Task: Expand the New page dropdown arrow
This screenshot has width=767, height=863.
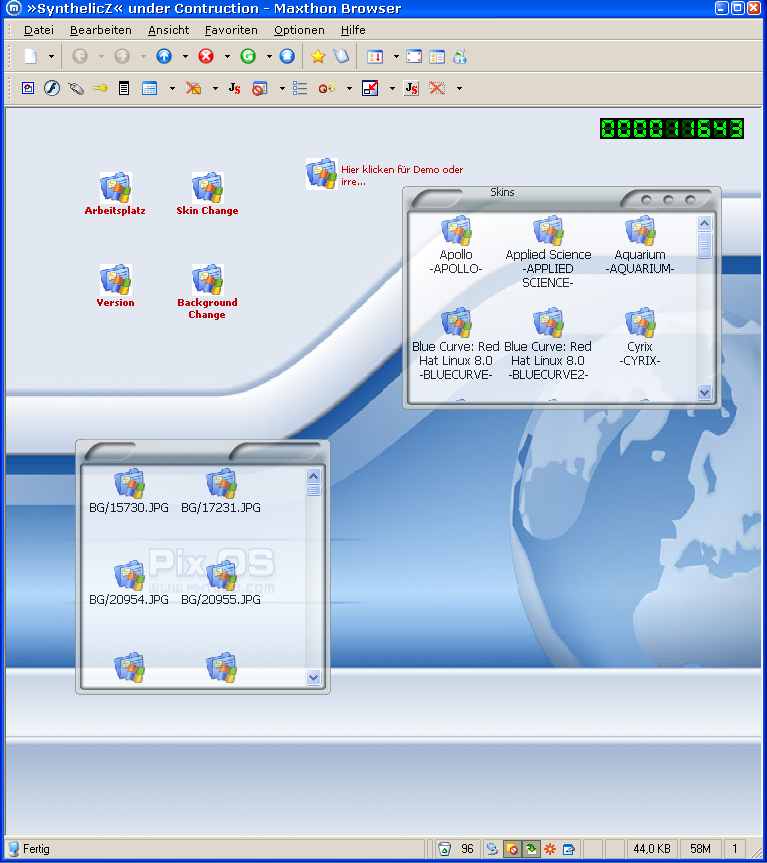Action: click(x=51, y=56)
